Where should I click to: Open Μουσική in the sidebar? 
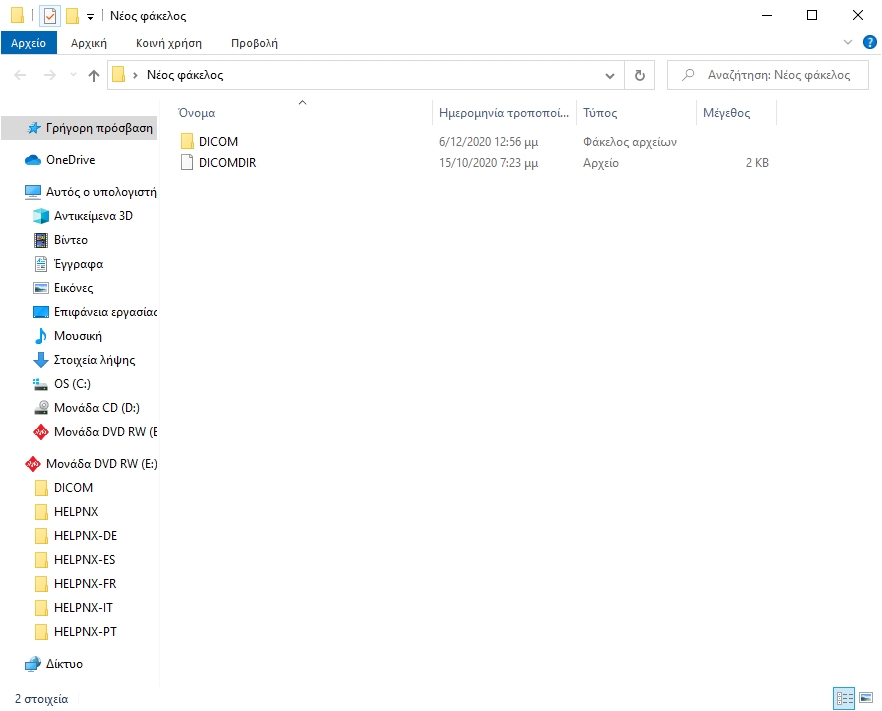coord(79,336)
